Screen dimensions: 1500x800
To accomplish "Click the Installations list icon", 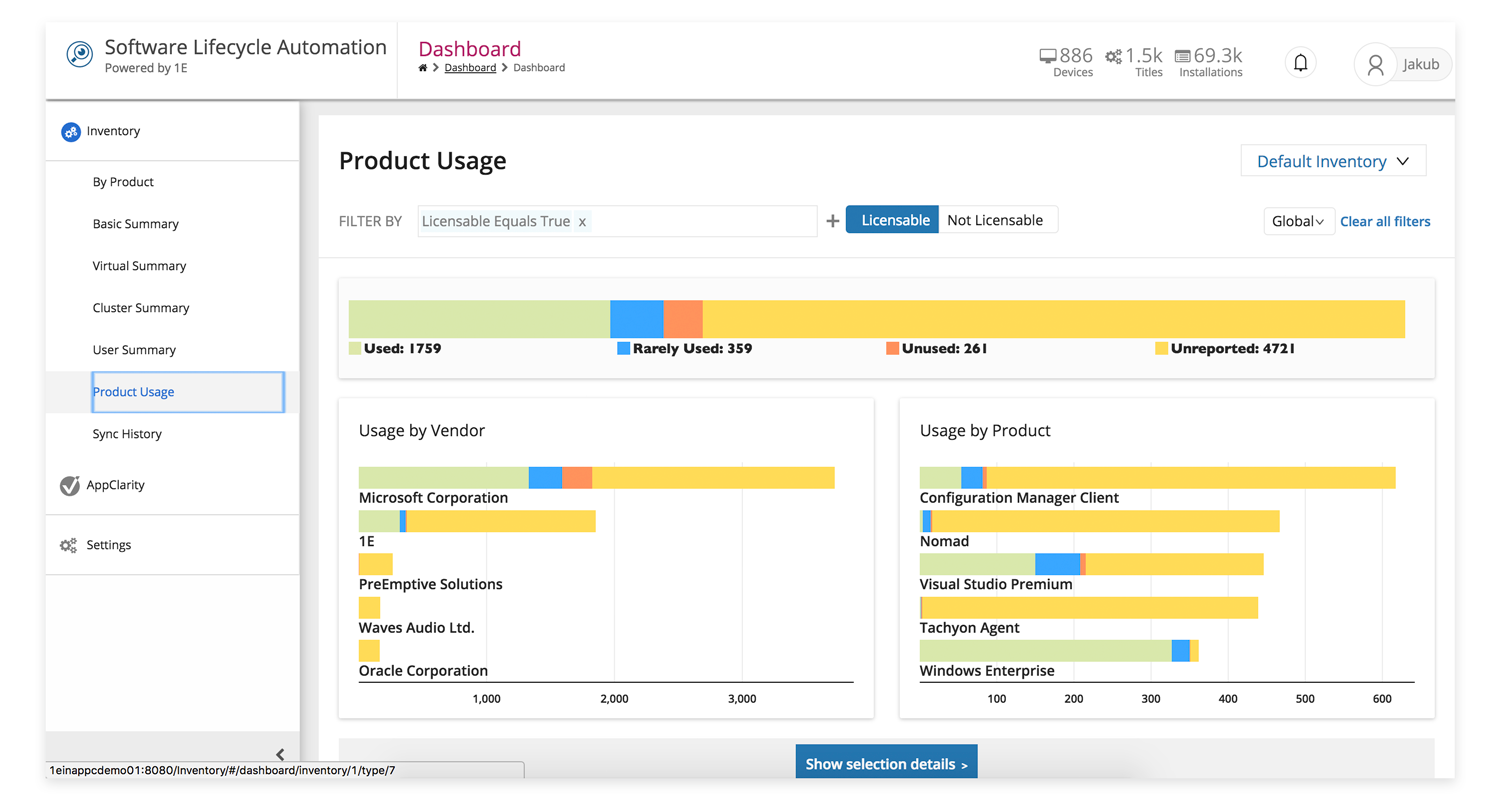I will (1183, 56).
